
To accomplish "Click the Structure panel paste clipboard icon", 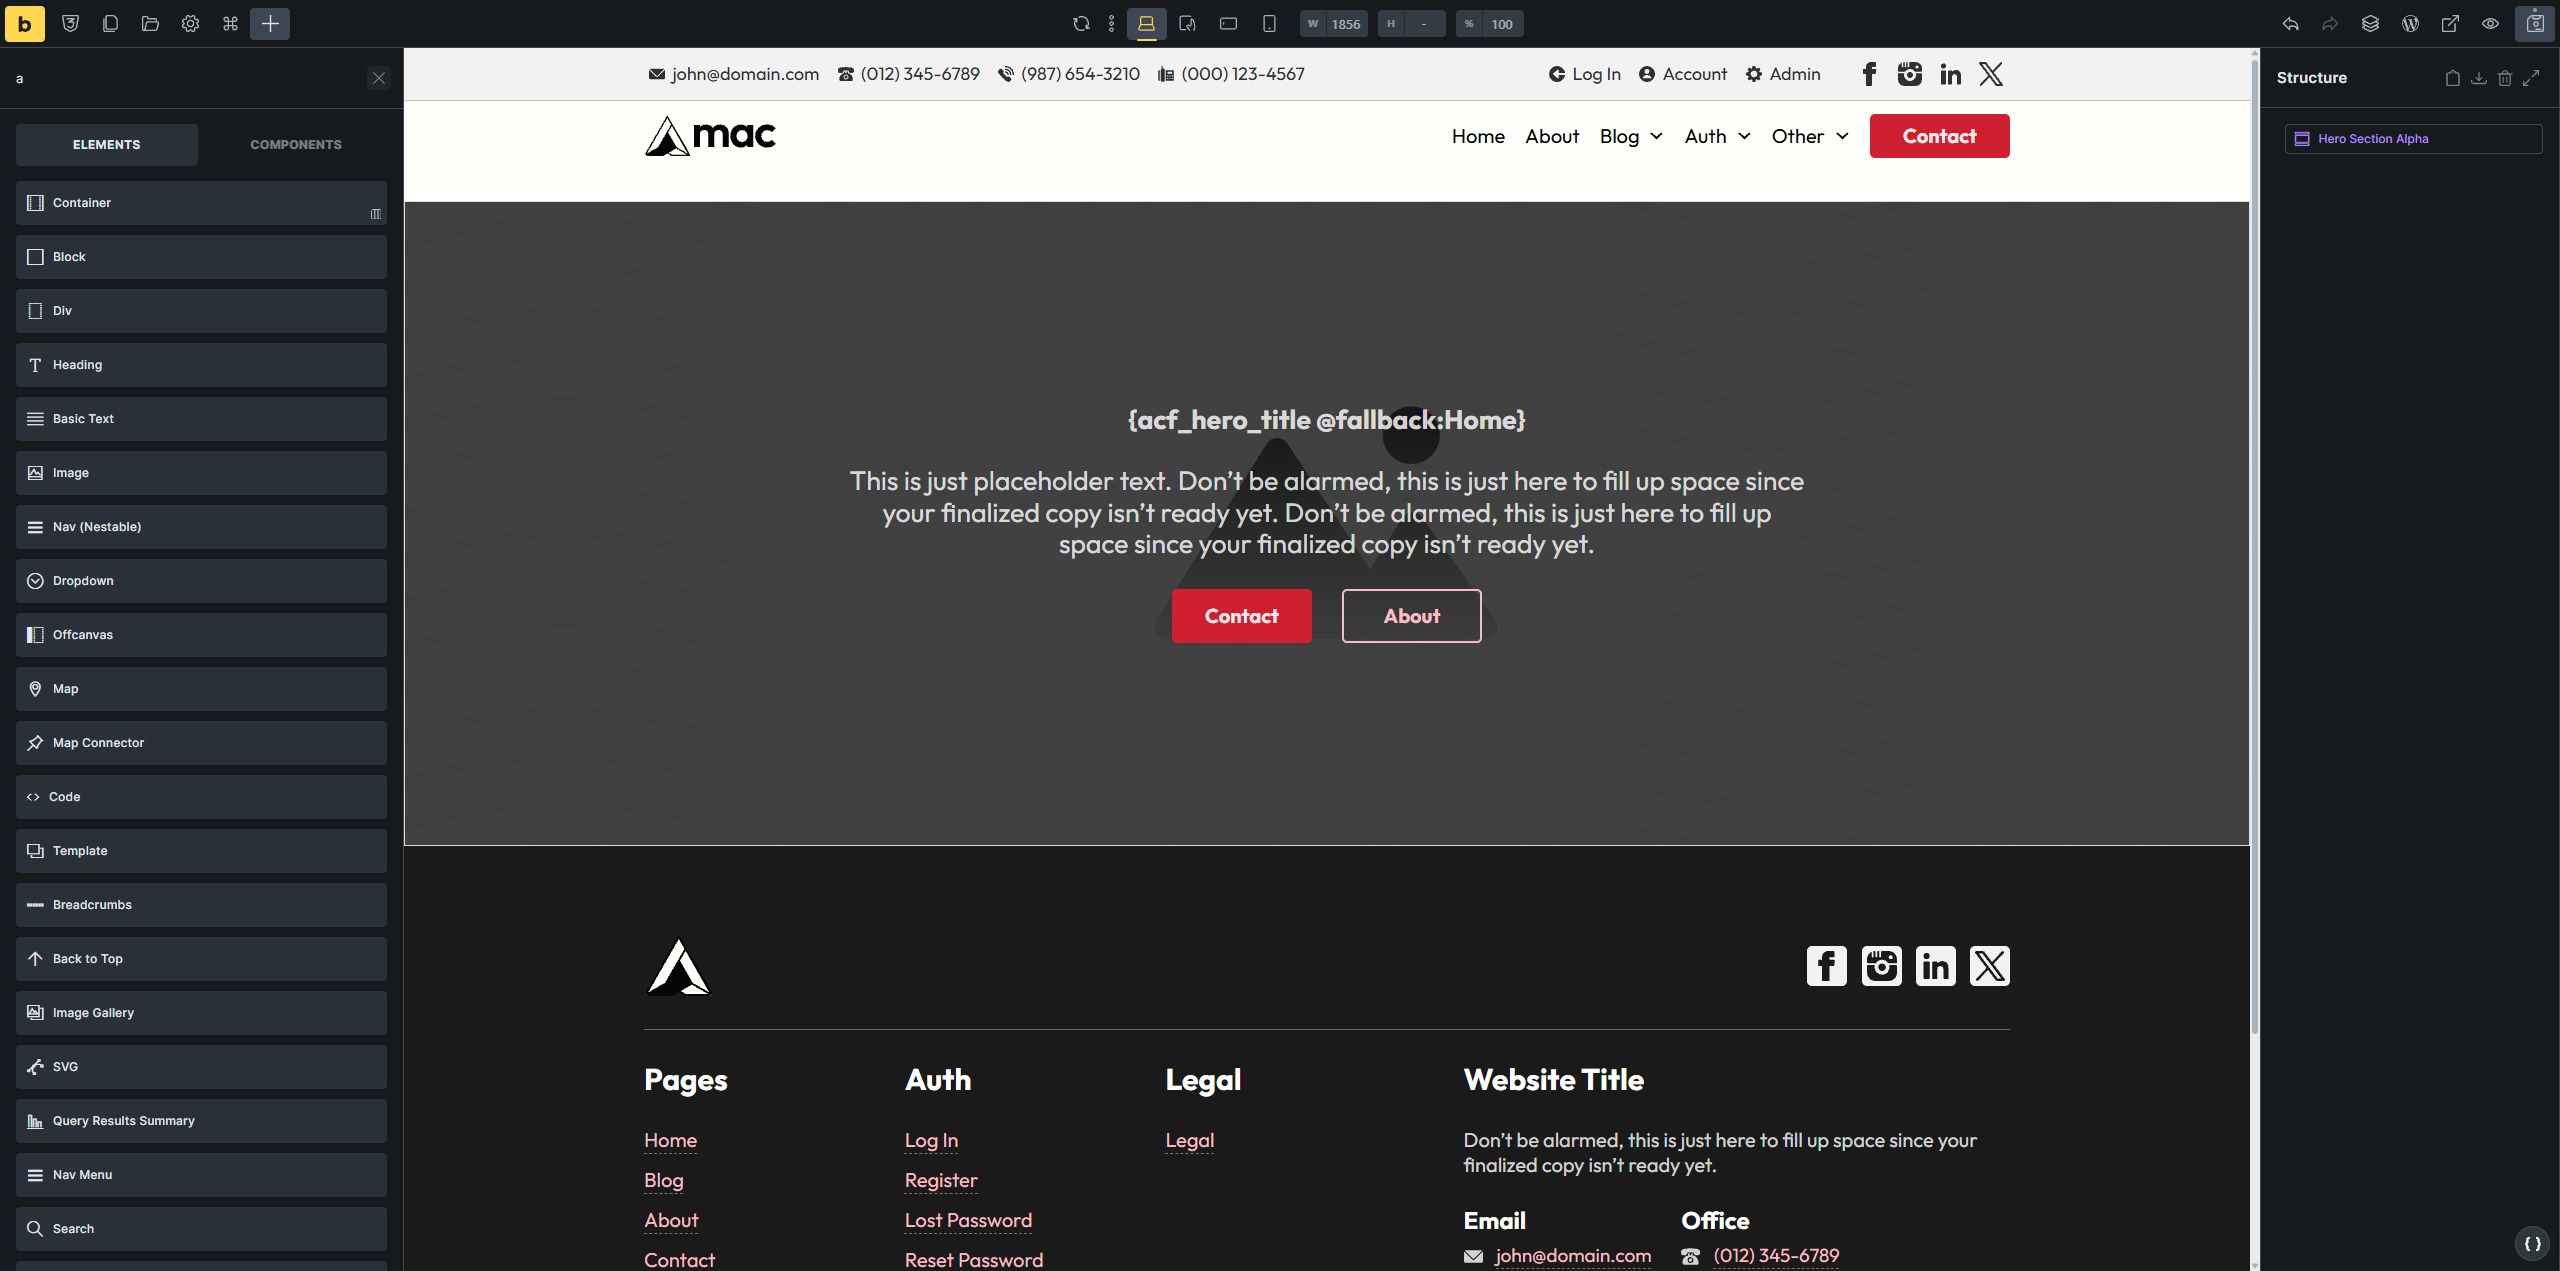I will pyautogui.click(x=2452, y=78).
